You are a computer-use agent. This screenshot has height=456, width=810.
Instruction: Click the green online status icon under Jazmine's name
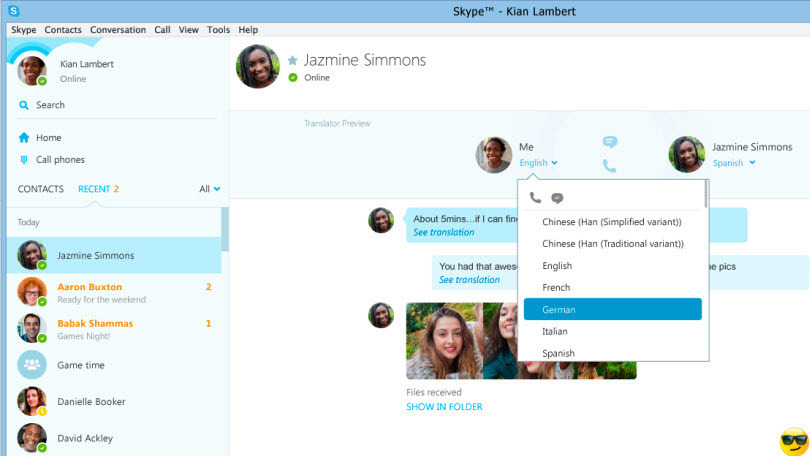click(x=293, y=77)
